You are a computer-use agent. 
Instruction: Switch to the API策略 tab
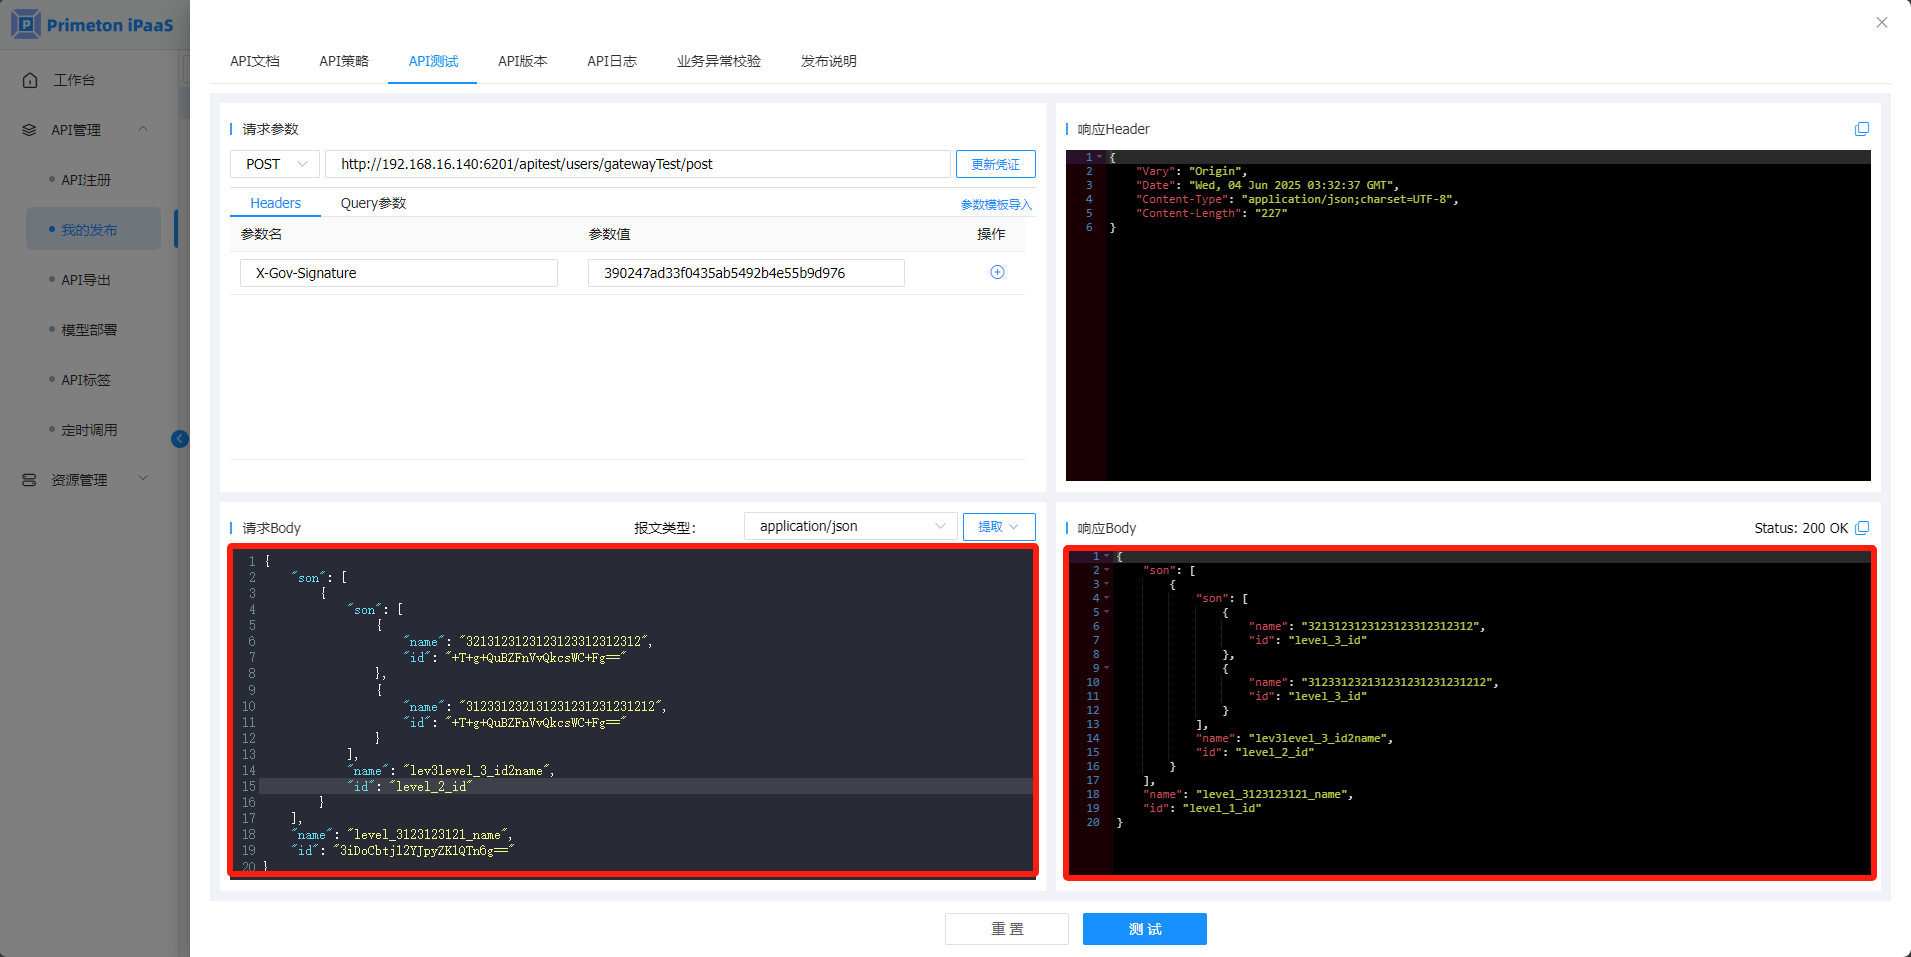pyautogui.click(x=344, y=61)
